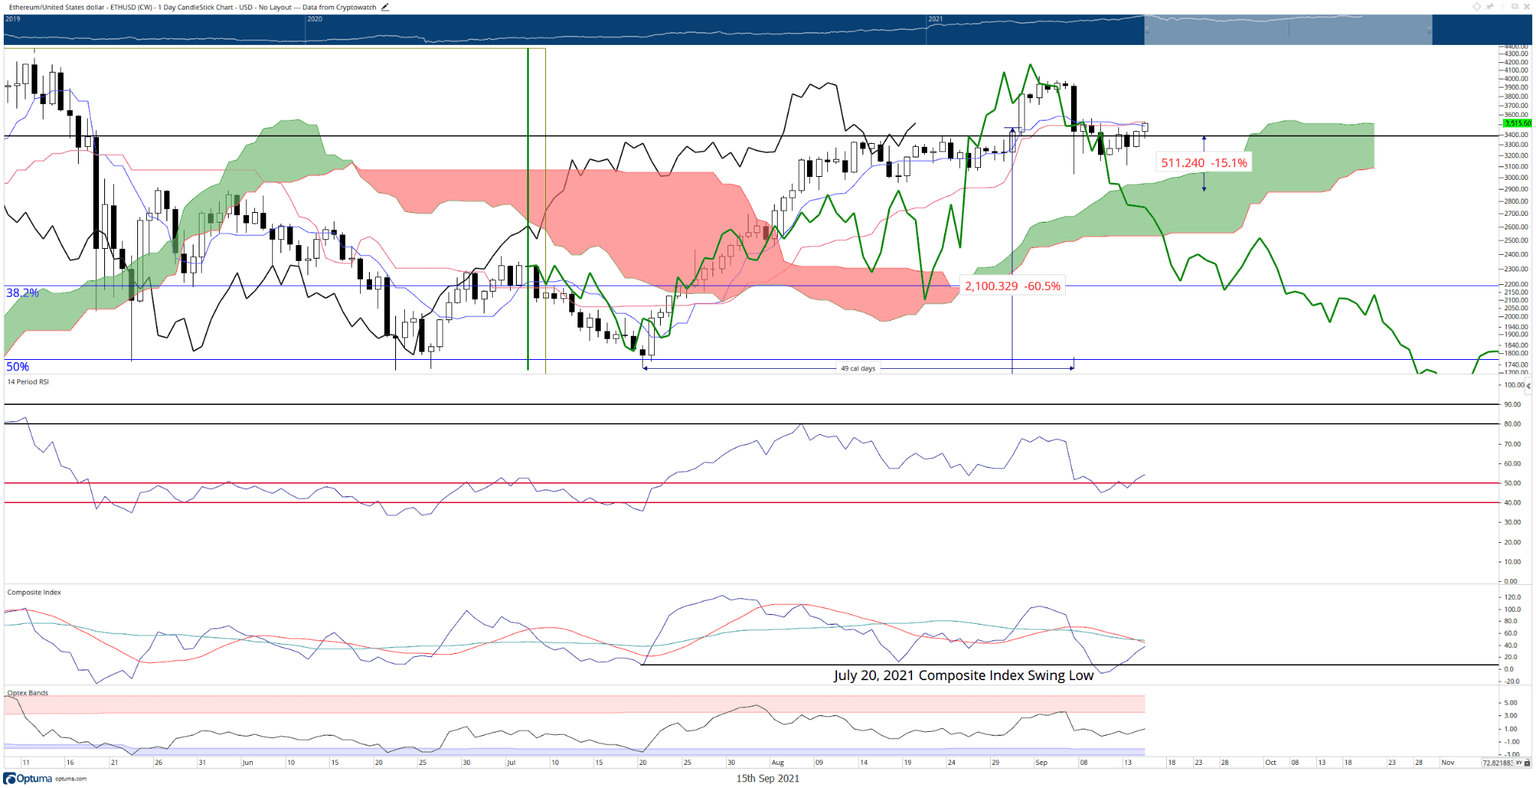Select the 511.240 -15.1% measurement label
Screen dimensions: 1536x788
[1203, 162]
